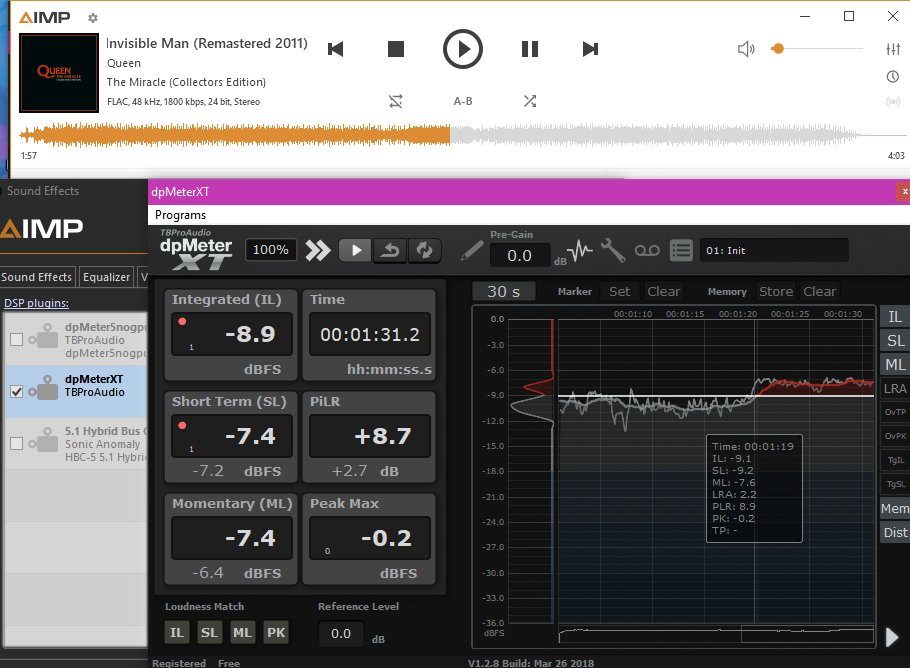
Task: Click Marker Set button
Action: [619, 291]
